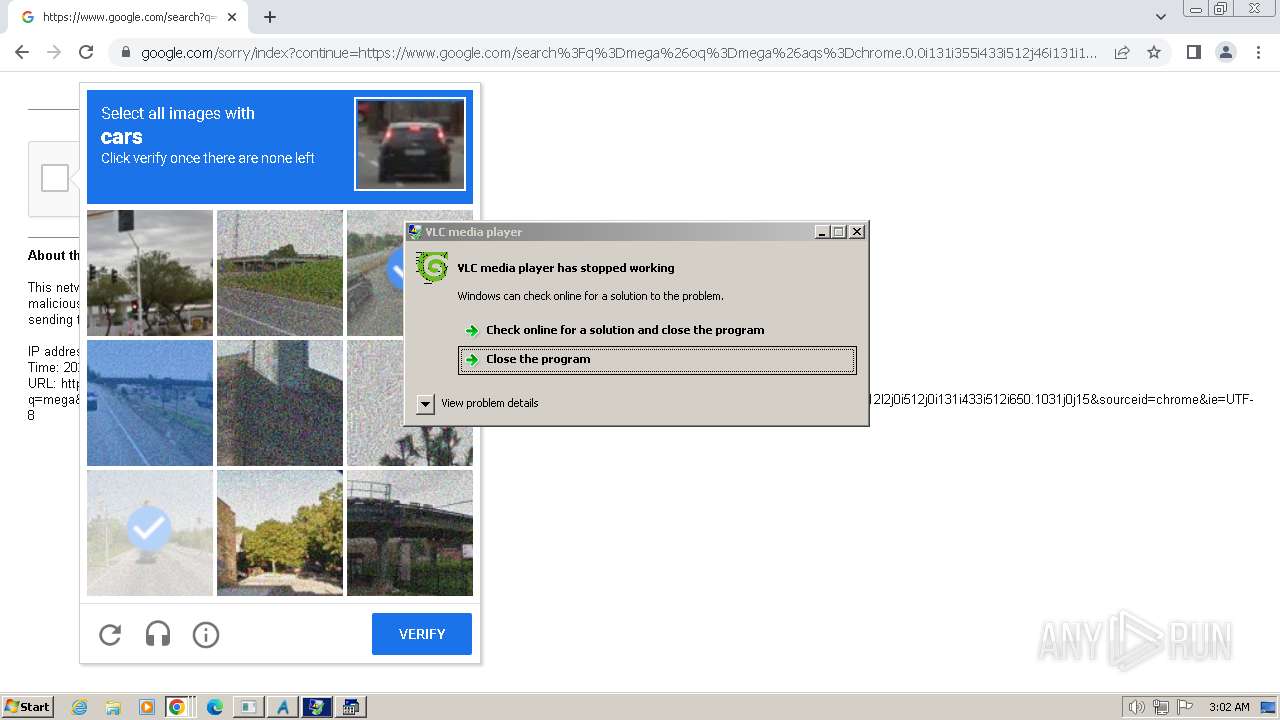Select the Google search tab
The height and width of the screenshot is (720, 1280).
coord(127,17)
